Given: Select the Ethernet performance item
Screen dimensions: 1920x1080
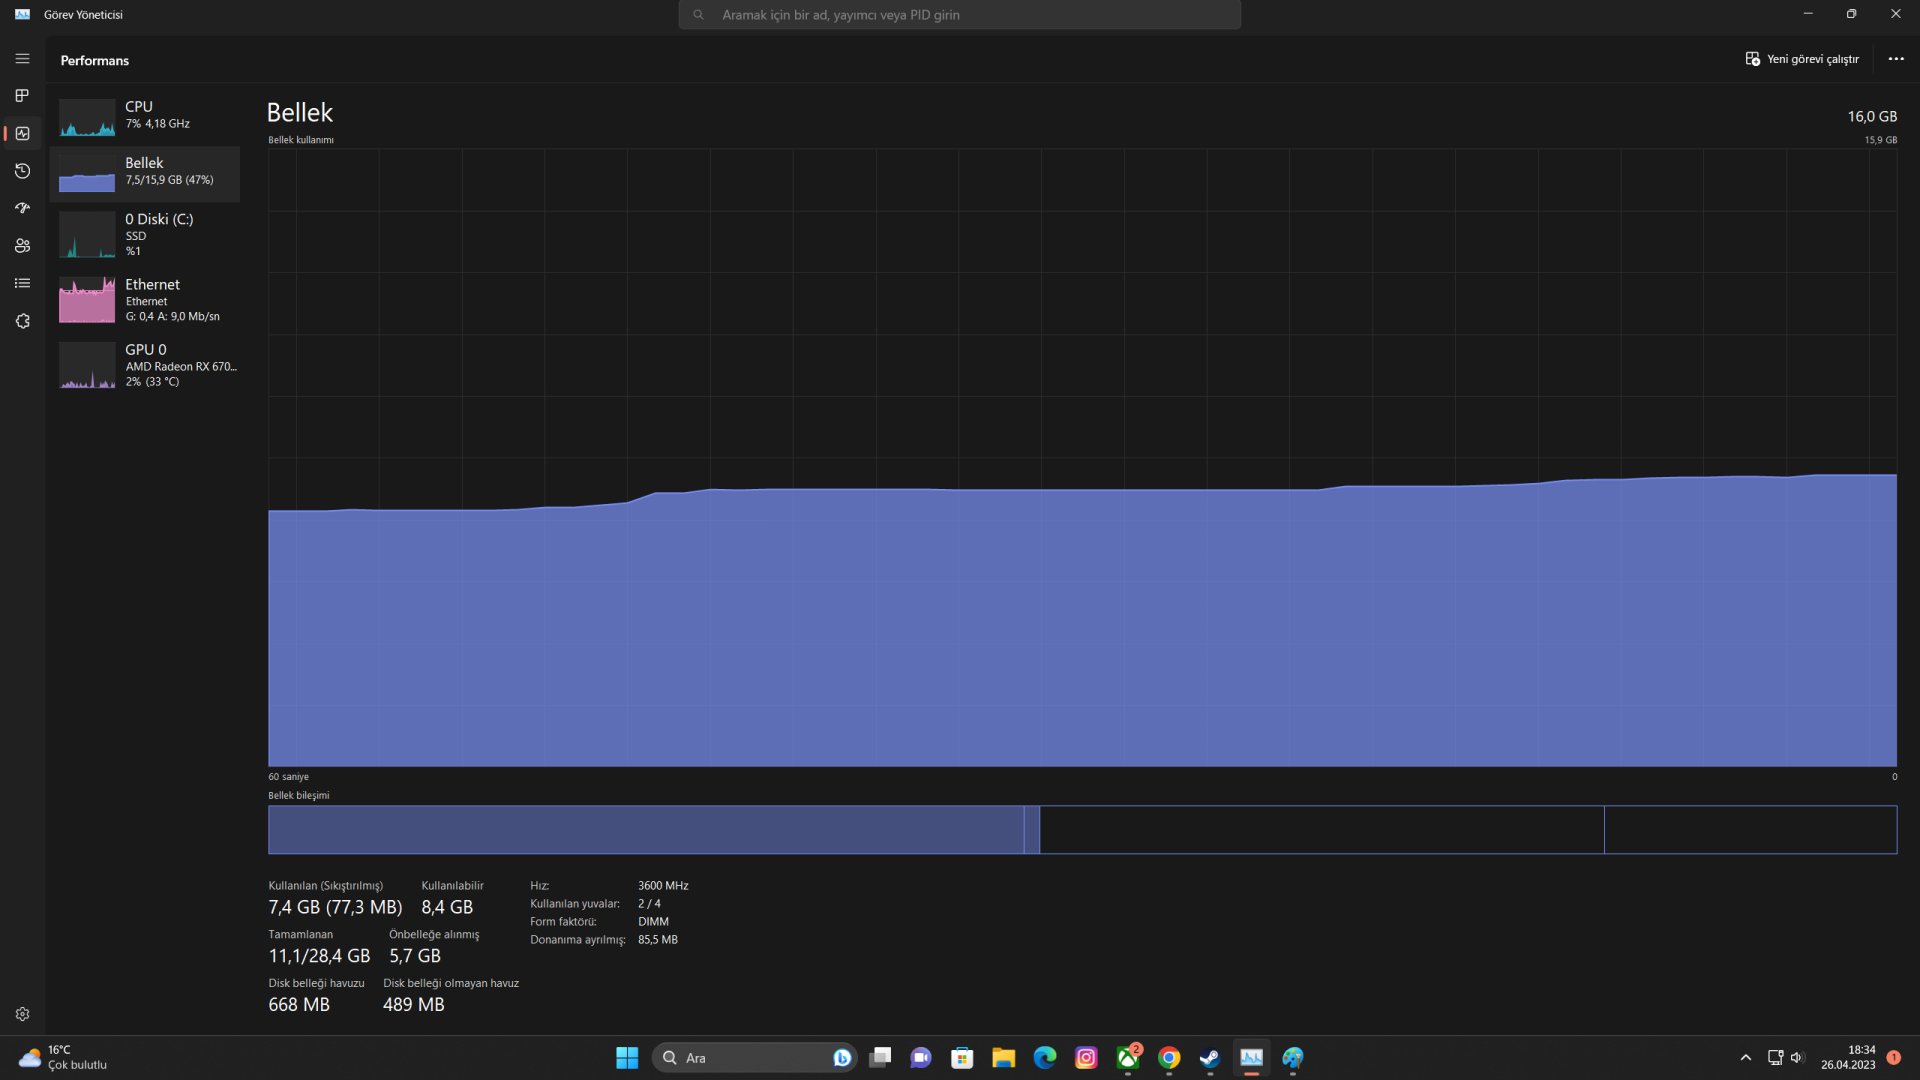Looking at the screenshot, I should pos(145,300).
